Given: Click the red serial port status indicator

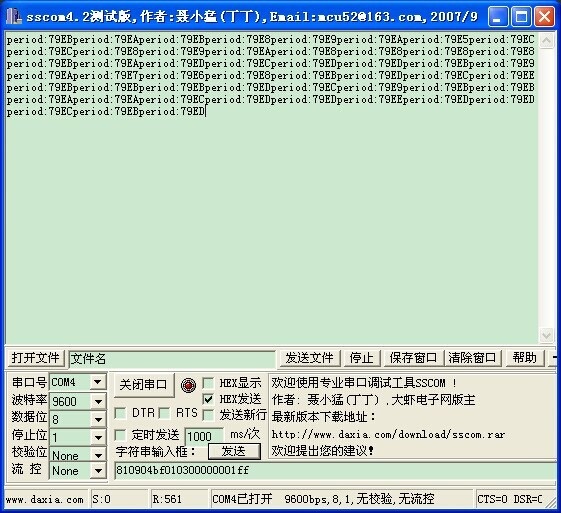Looking at the screenshot, I should tap(189, 385).
